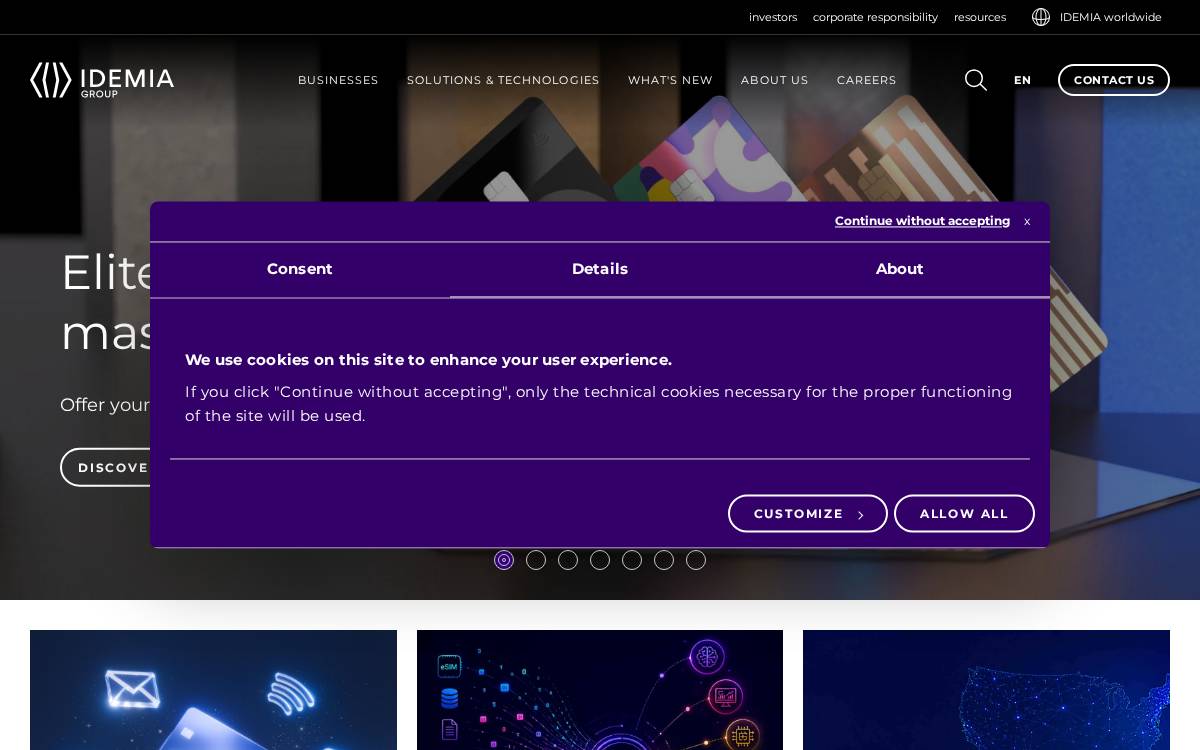Open the search magnifier icon
Viewport: 1200px width, 750px height.
[x=976, y=80]
